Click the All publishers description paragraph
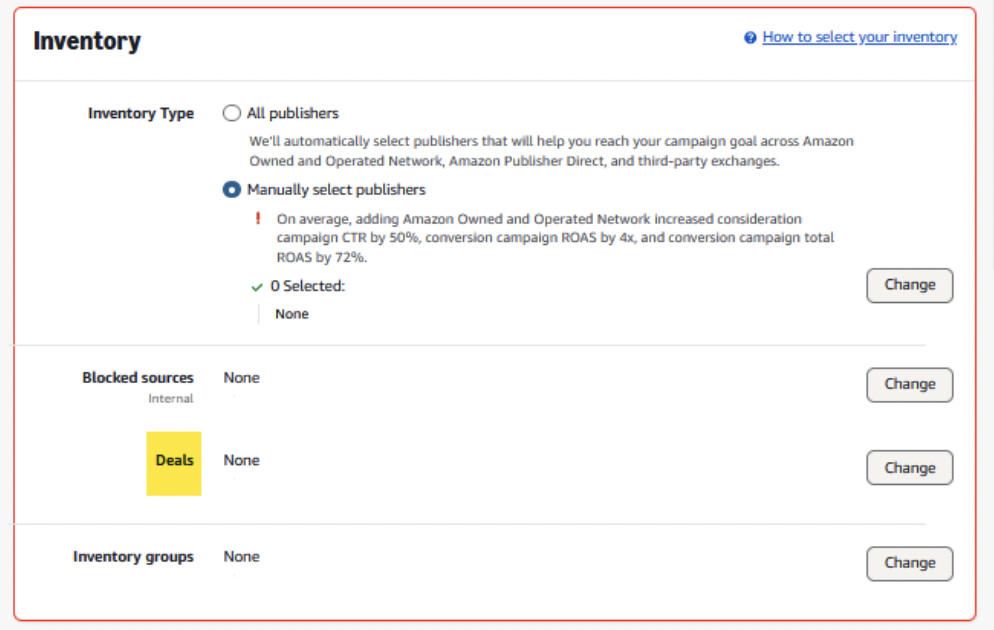Screen dimensions: 994x630 551,151
